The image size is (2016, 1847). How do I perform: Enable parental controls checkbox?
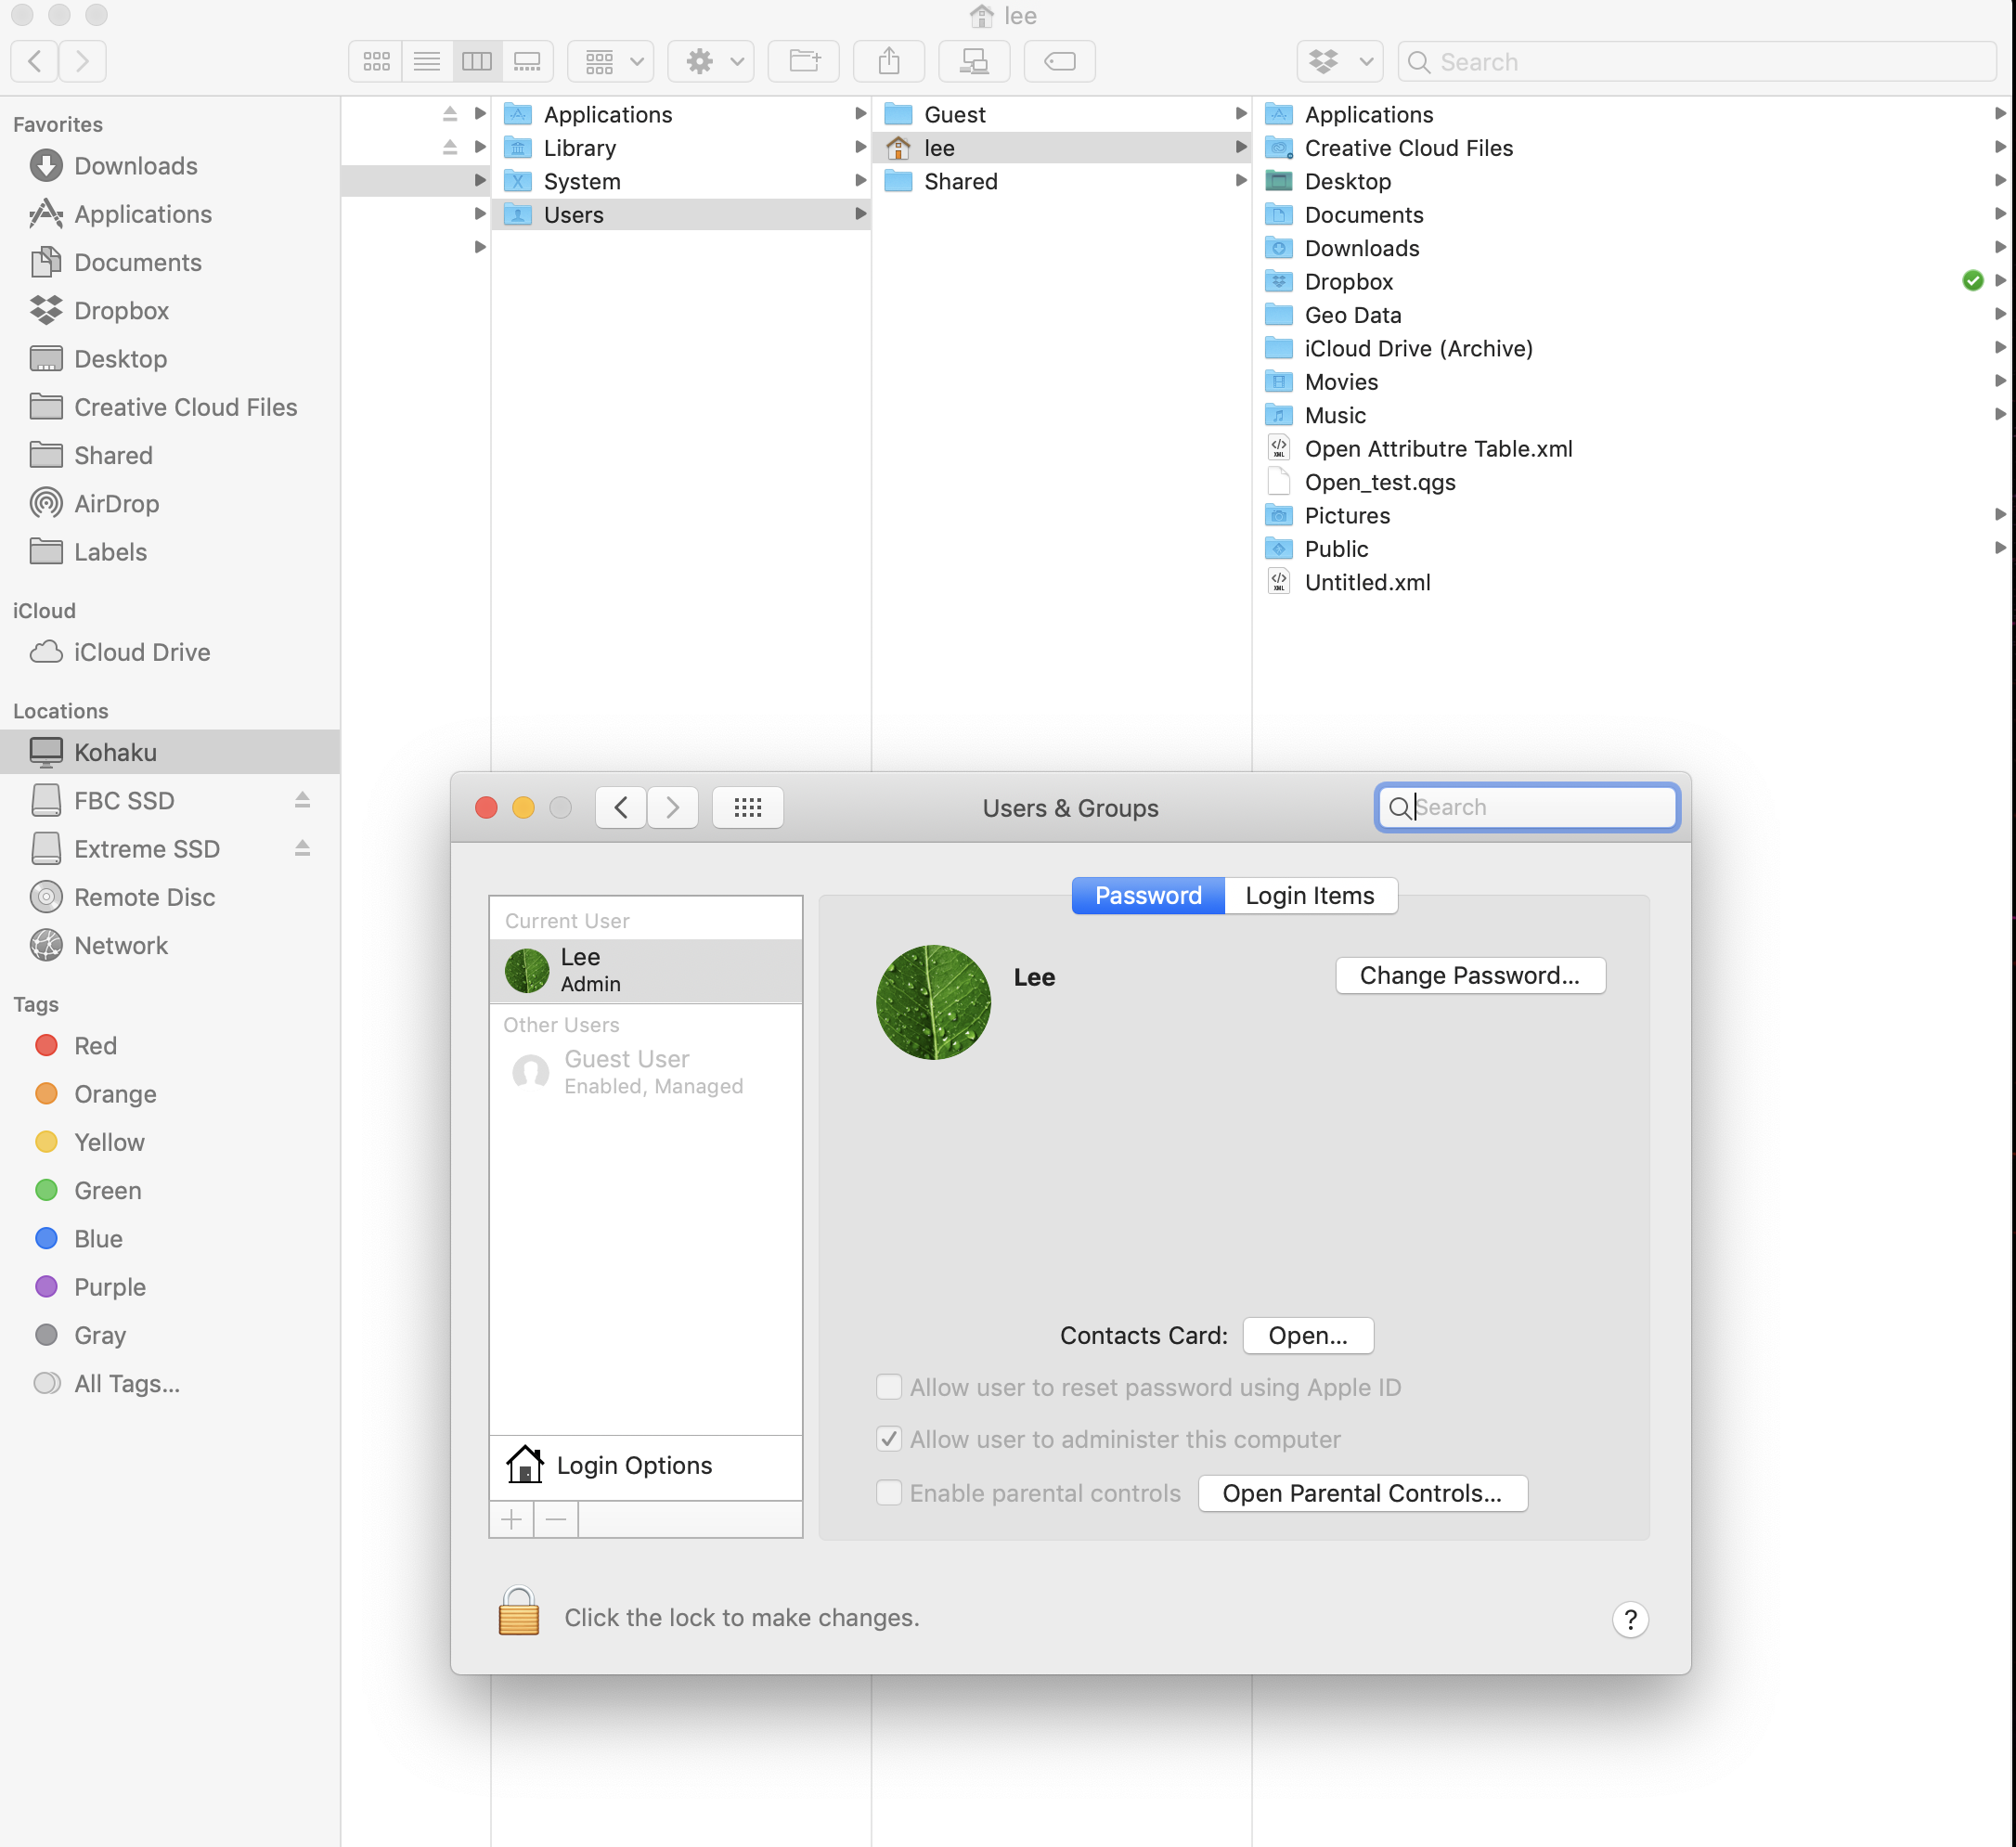click(x=889, y=1492)
